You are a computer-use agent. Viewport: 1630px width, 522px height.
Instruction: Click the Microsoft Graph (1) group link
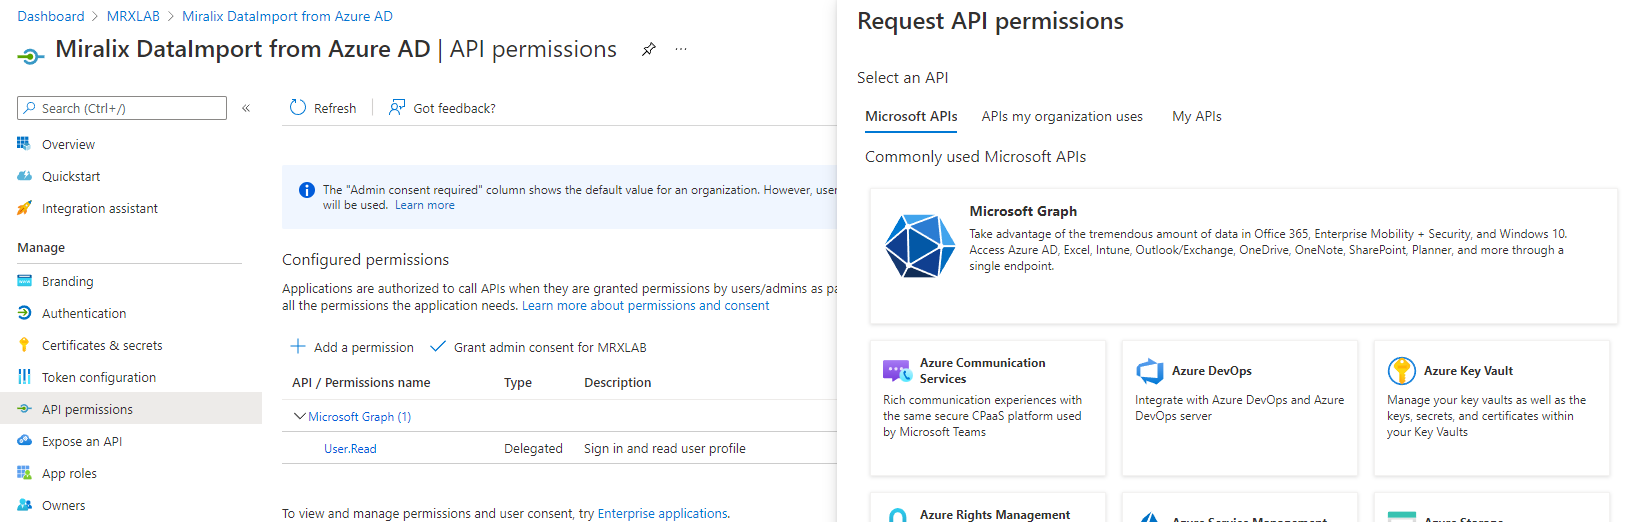359,416
